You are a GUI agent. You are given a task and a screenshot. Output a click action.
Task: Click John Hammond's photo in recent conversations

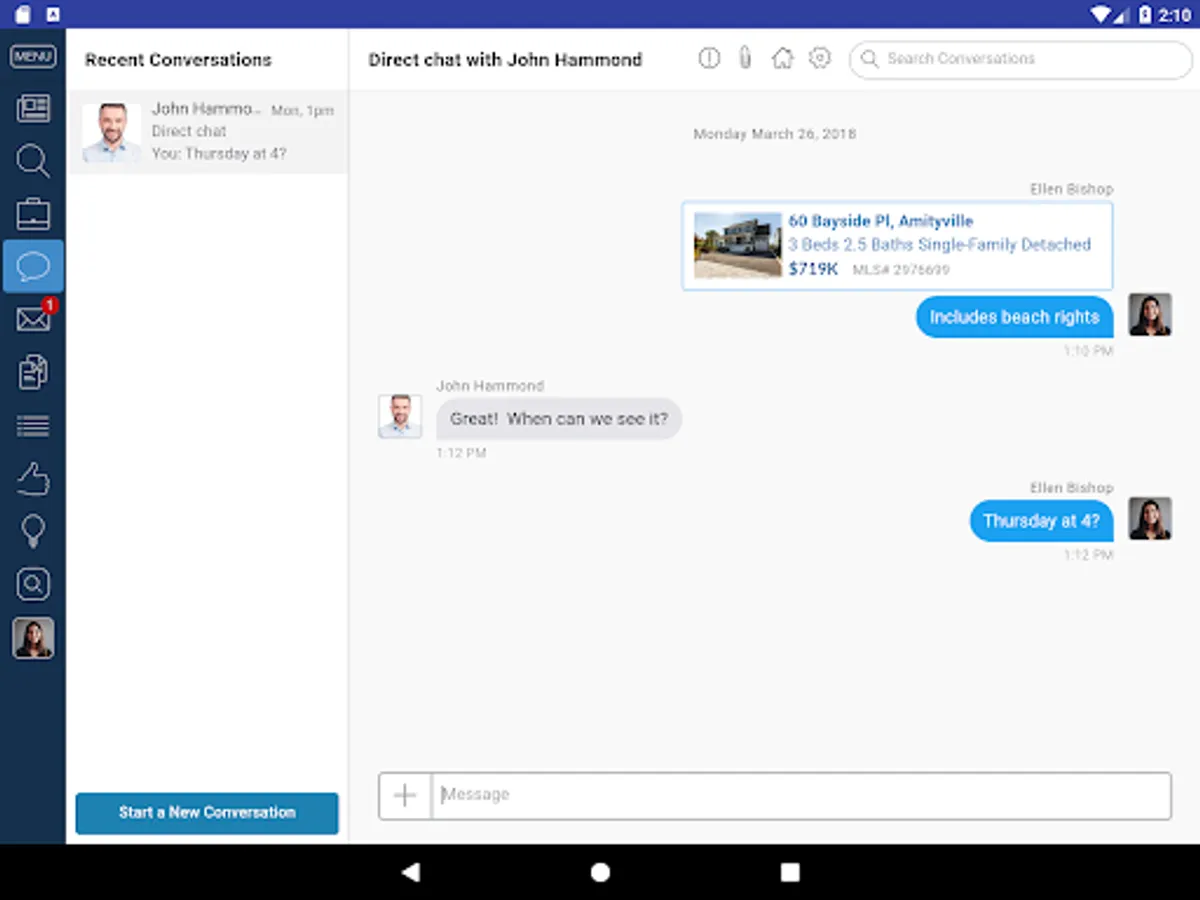pyautogui.click(x=111, y=133)
